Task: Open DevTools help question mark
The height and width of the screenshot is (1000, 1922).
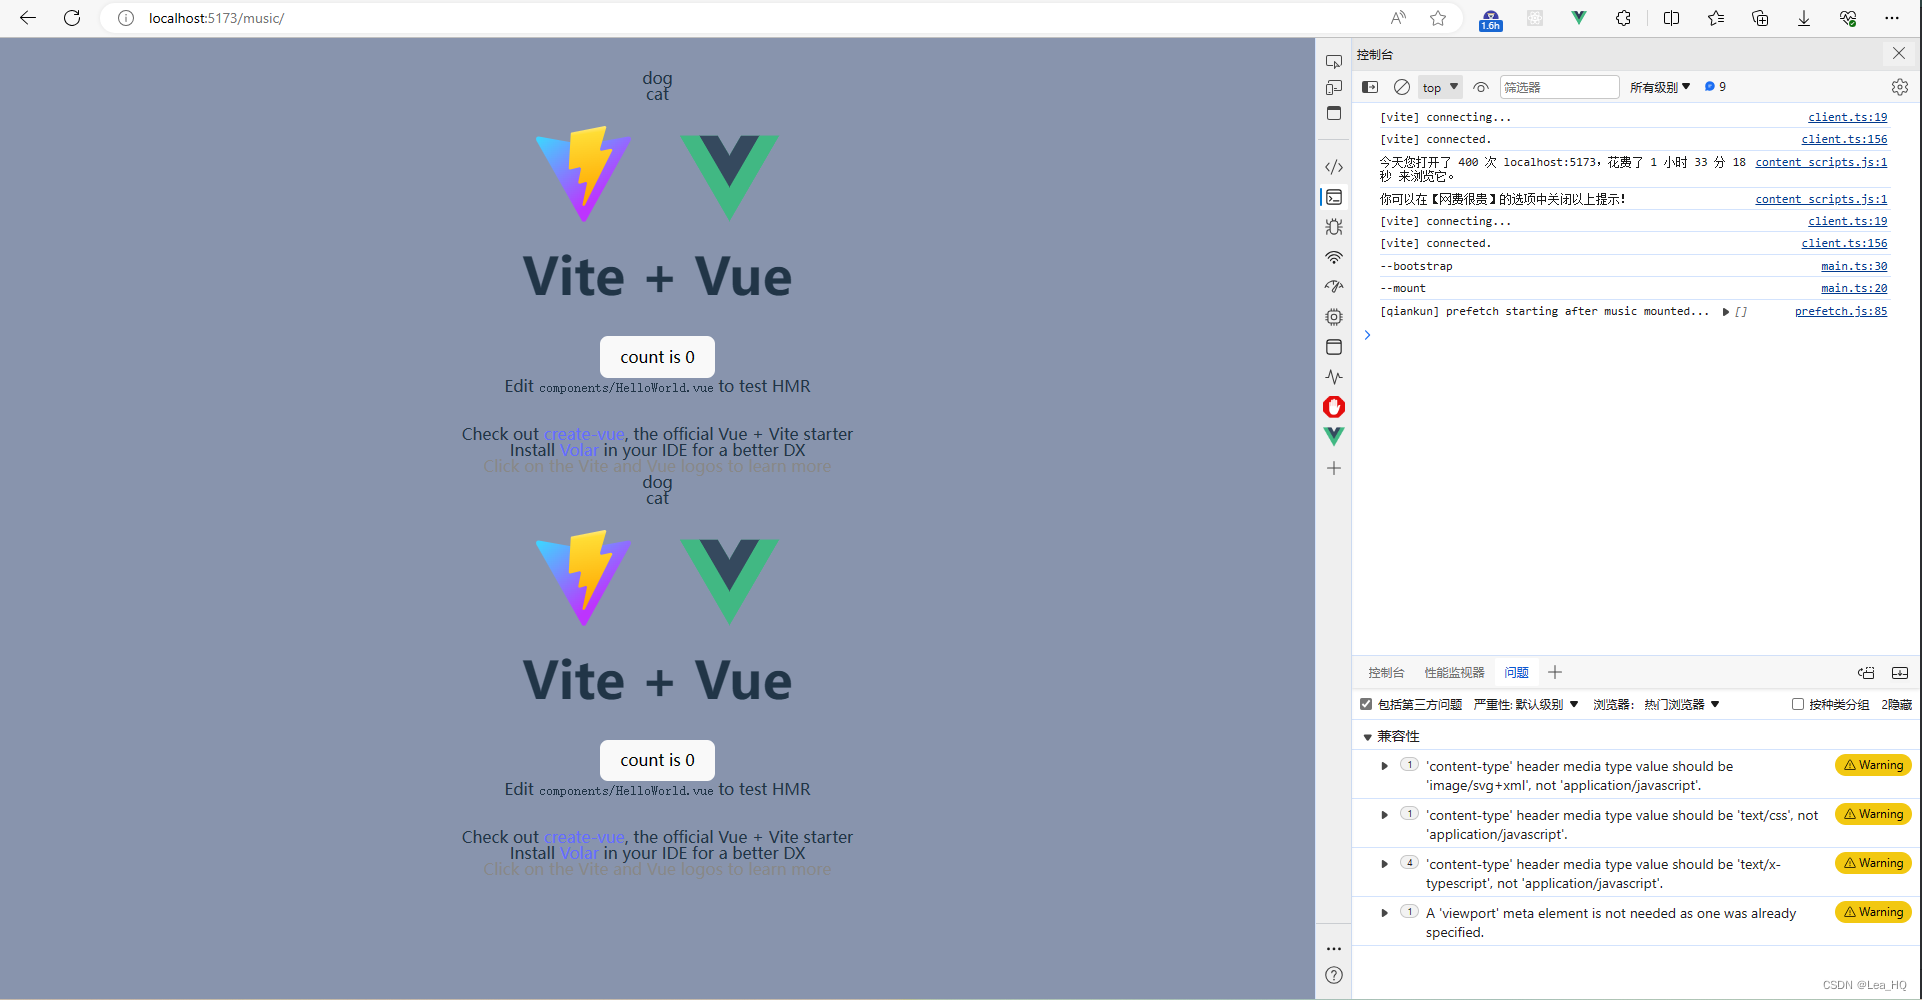Action: [1334, 975]
